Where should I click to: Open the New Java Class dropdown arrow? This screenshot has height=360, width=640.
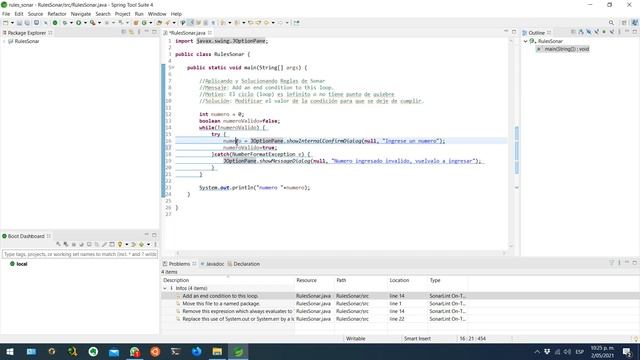coord(151,23)
